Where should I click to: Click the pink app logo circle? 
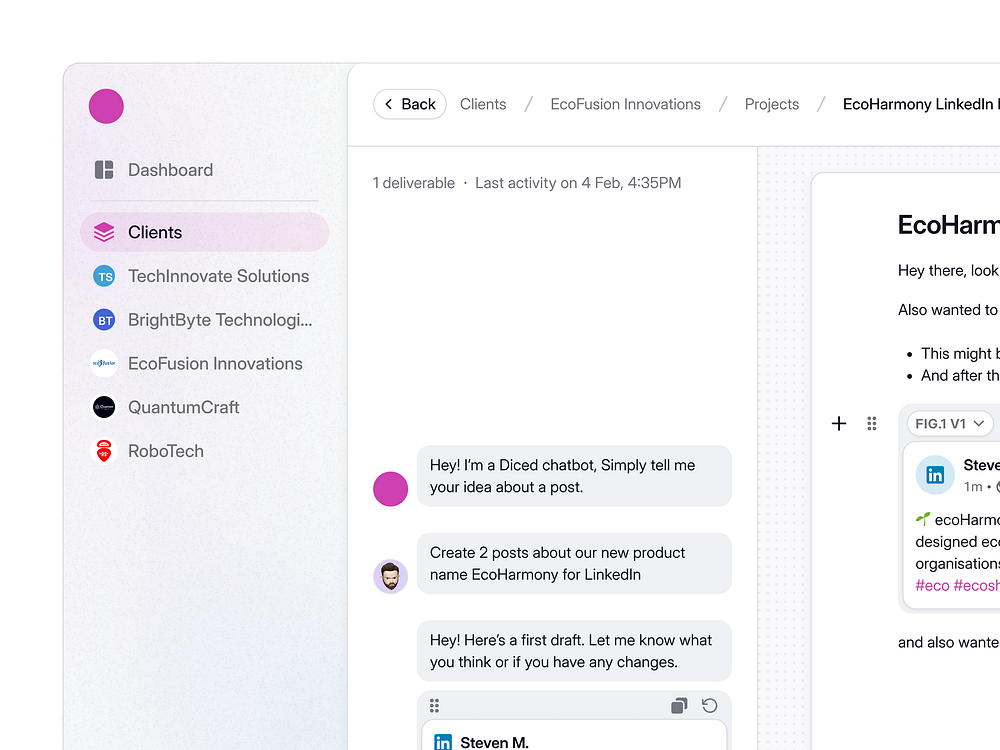[106, 106]
